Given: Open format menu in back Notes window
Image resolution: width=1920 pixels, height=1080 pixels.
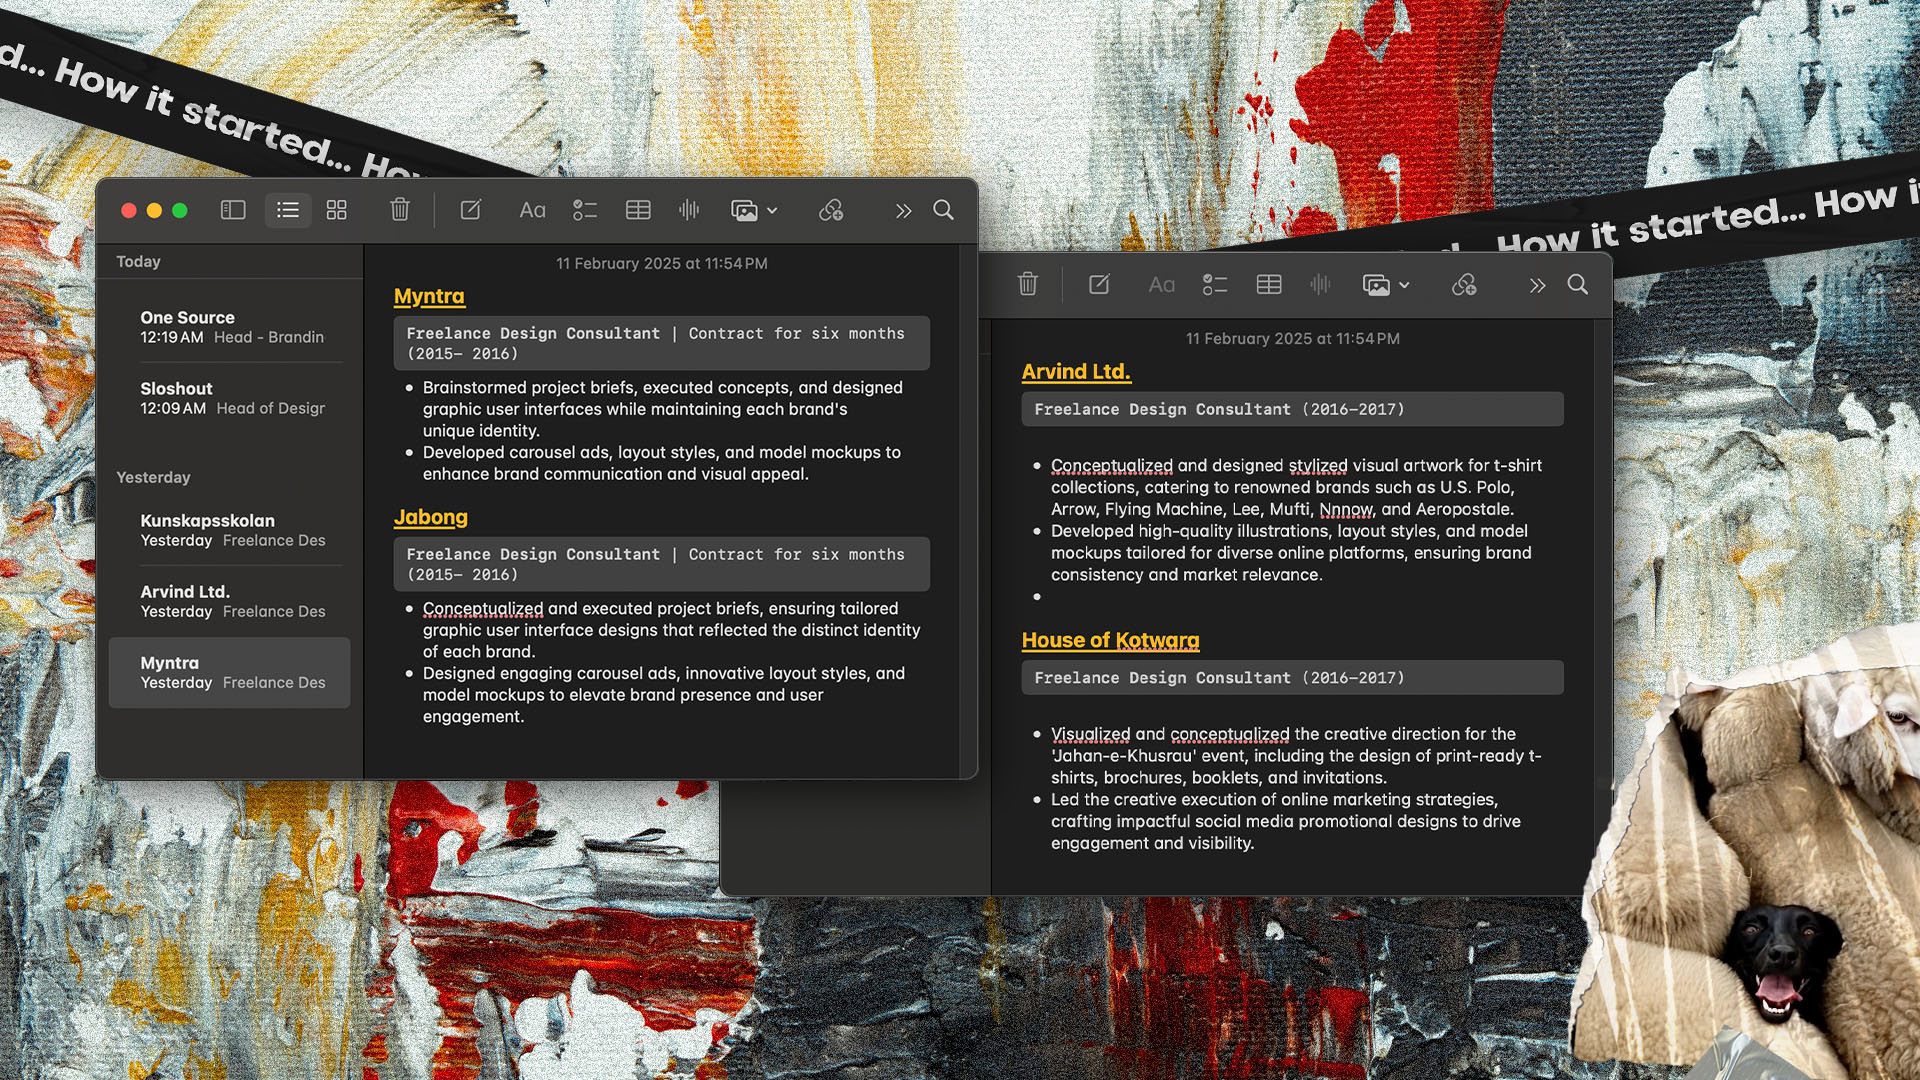Looking at the screenshot, I should click(1161, 285).
